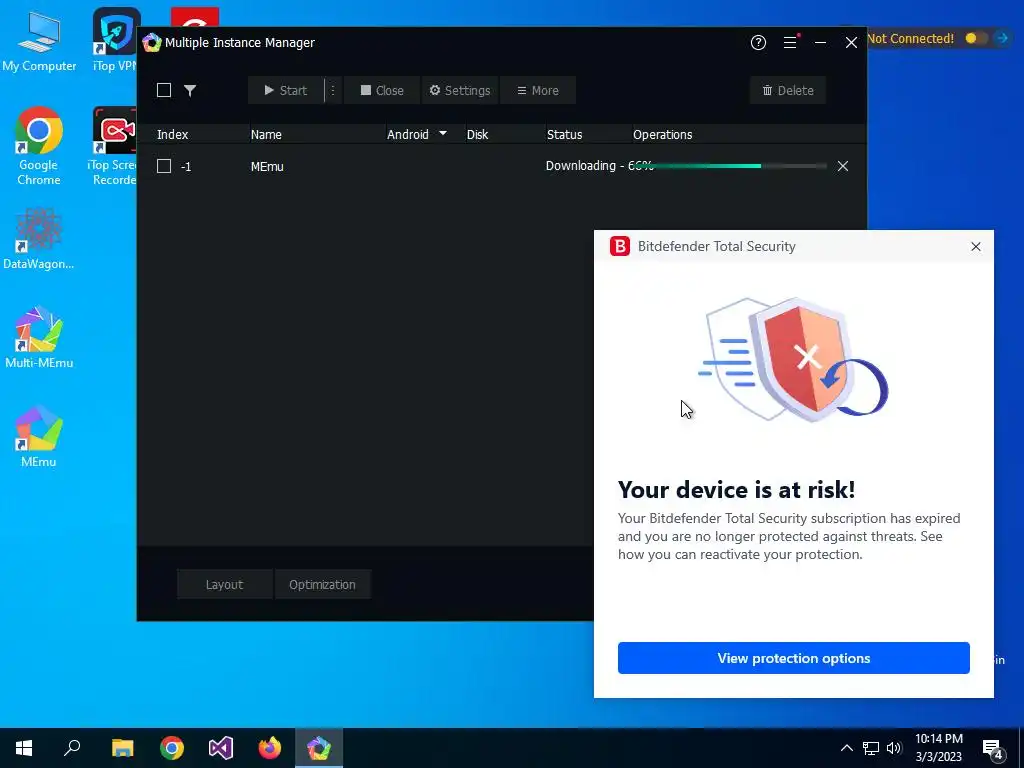Screen dimensions: 1024x768
Task: Open instance Settings from toolbar
Action: click(x=460, y=90)
